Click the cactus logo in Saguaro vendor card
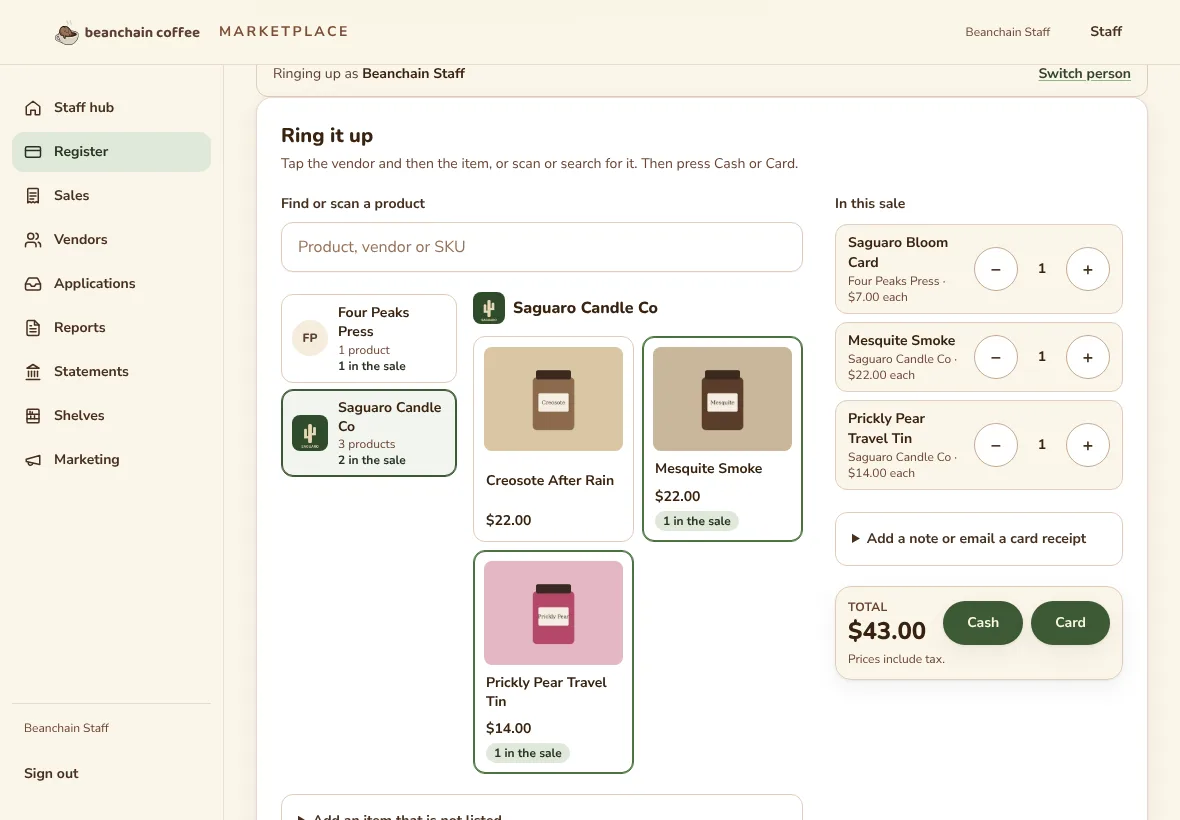 [x=310, y=433]
